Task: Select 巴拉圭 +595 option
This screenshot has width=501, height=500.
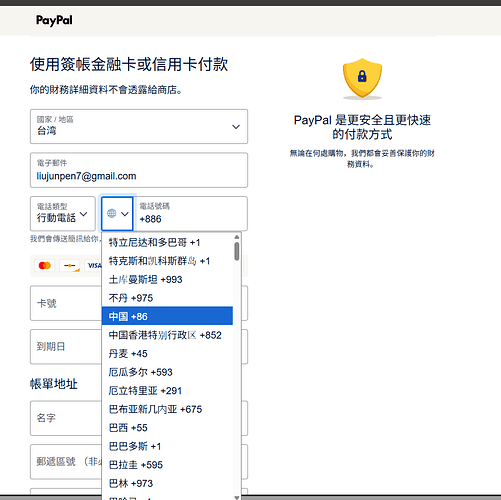Action: click(x=167, y=465)
